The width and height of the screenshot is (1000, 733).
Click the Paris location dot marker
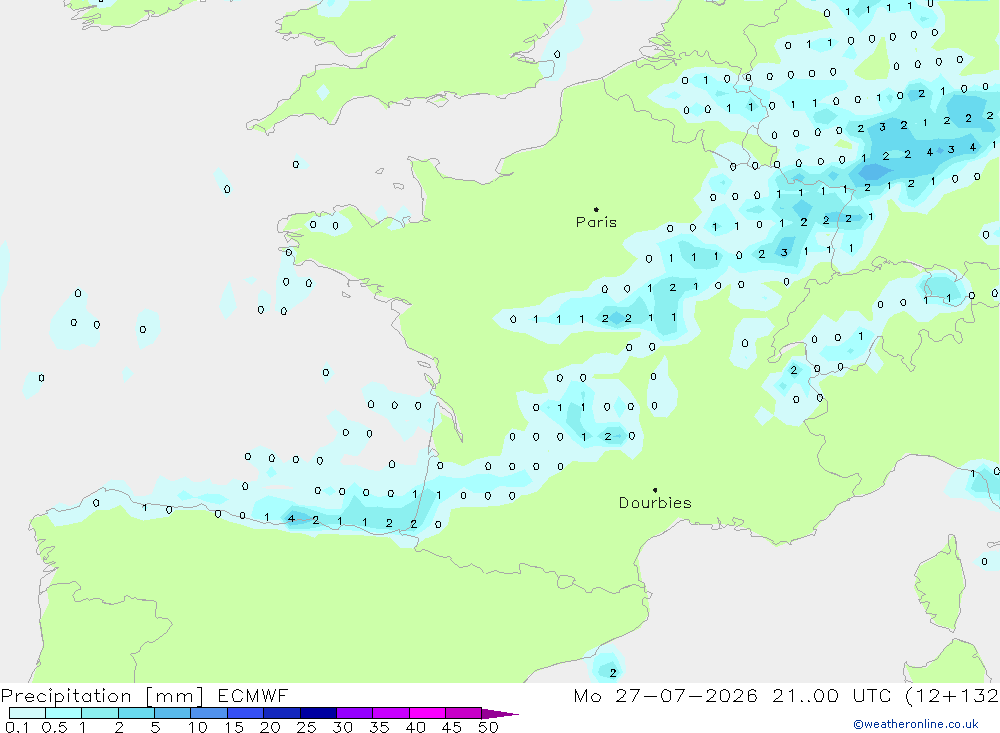(x=596, y=209)
